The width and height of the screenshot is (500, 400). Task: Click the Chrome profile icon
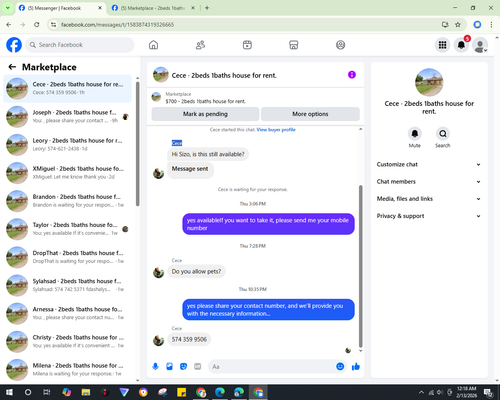477,25
